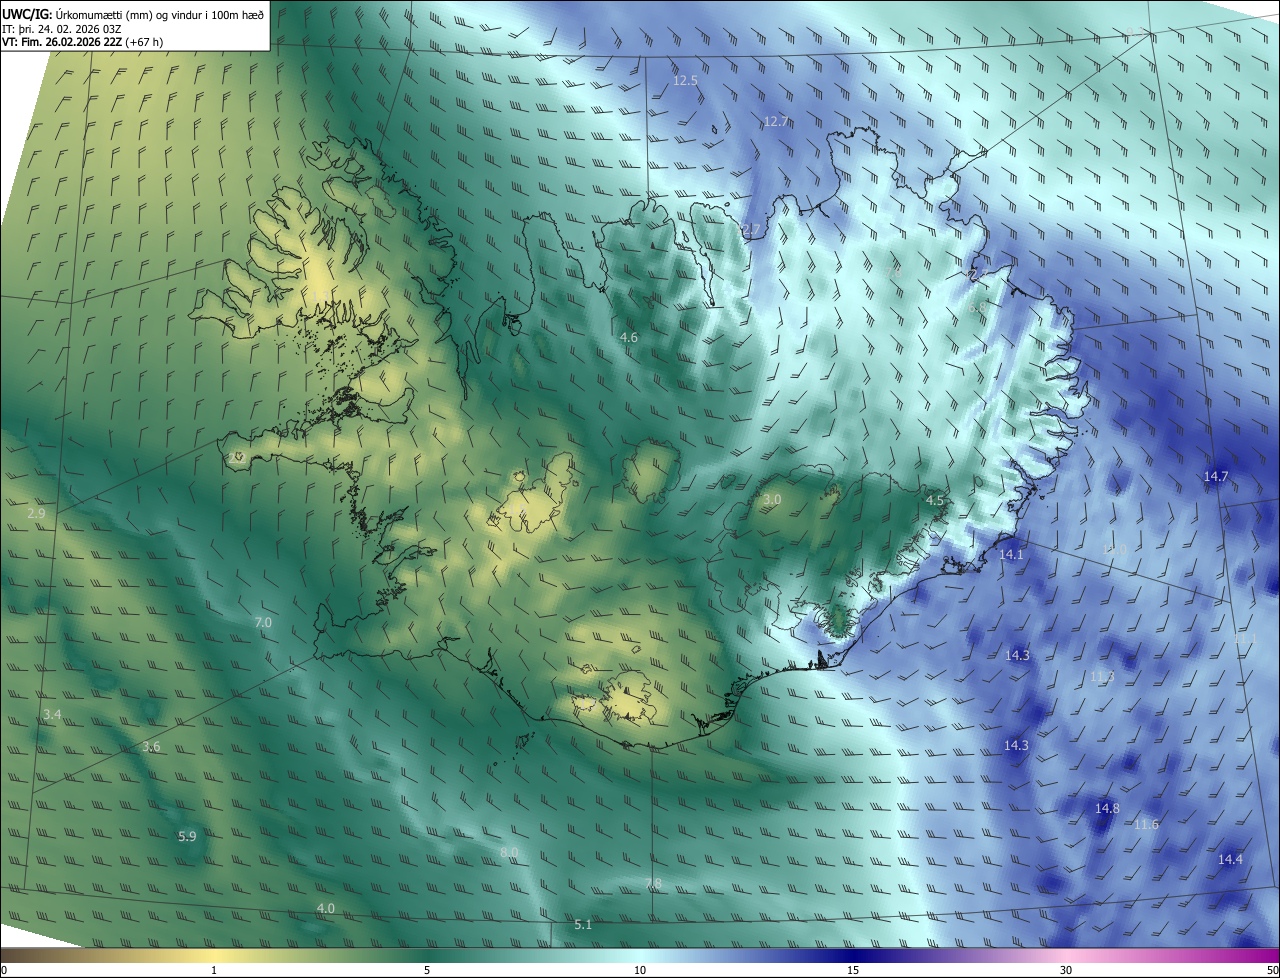This screenshot has height=978, width=1280.
Task: Click the valid time 'VT: Fim. 26.02.2026 22Z'
Action: coord(62,42)
